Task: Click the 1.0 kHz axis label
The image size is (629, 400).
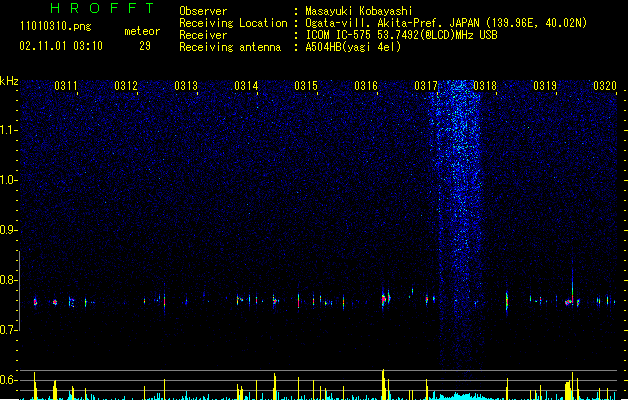Action: [x=8, y=180]
